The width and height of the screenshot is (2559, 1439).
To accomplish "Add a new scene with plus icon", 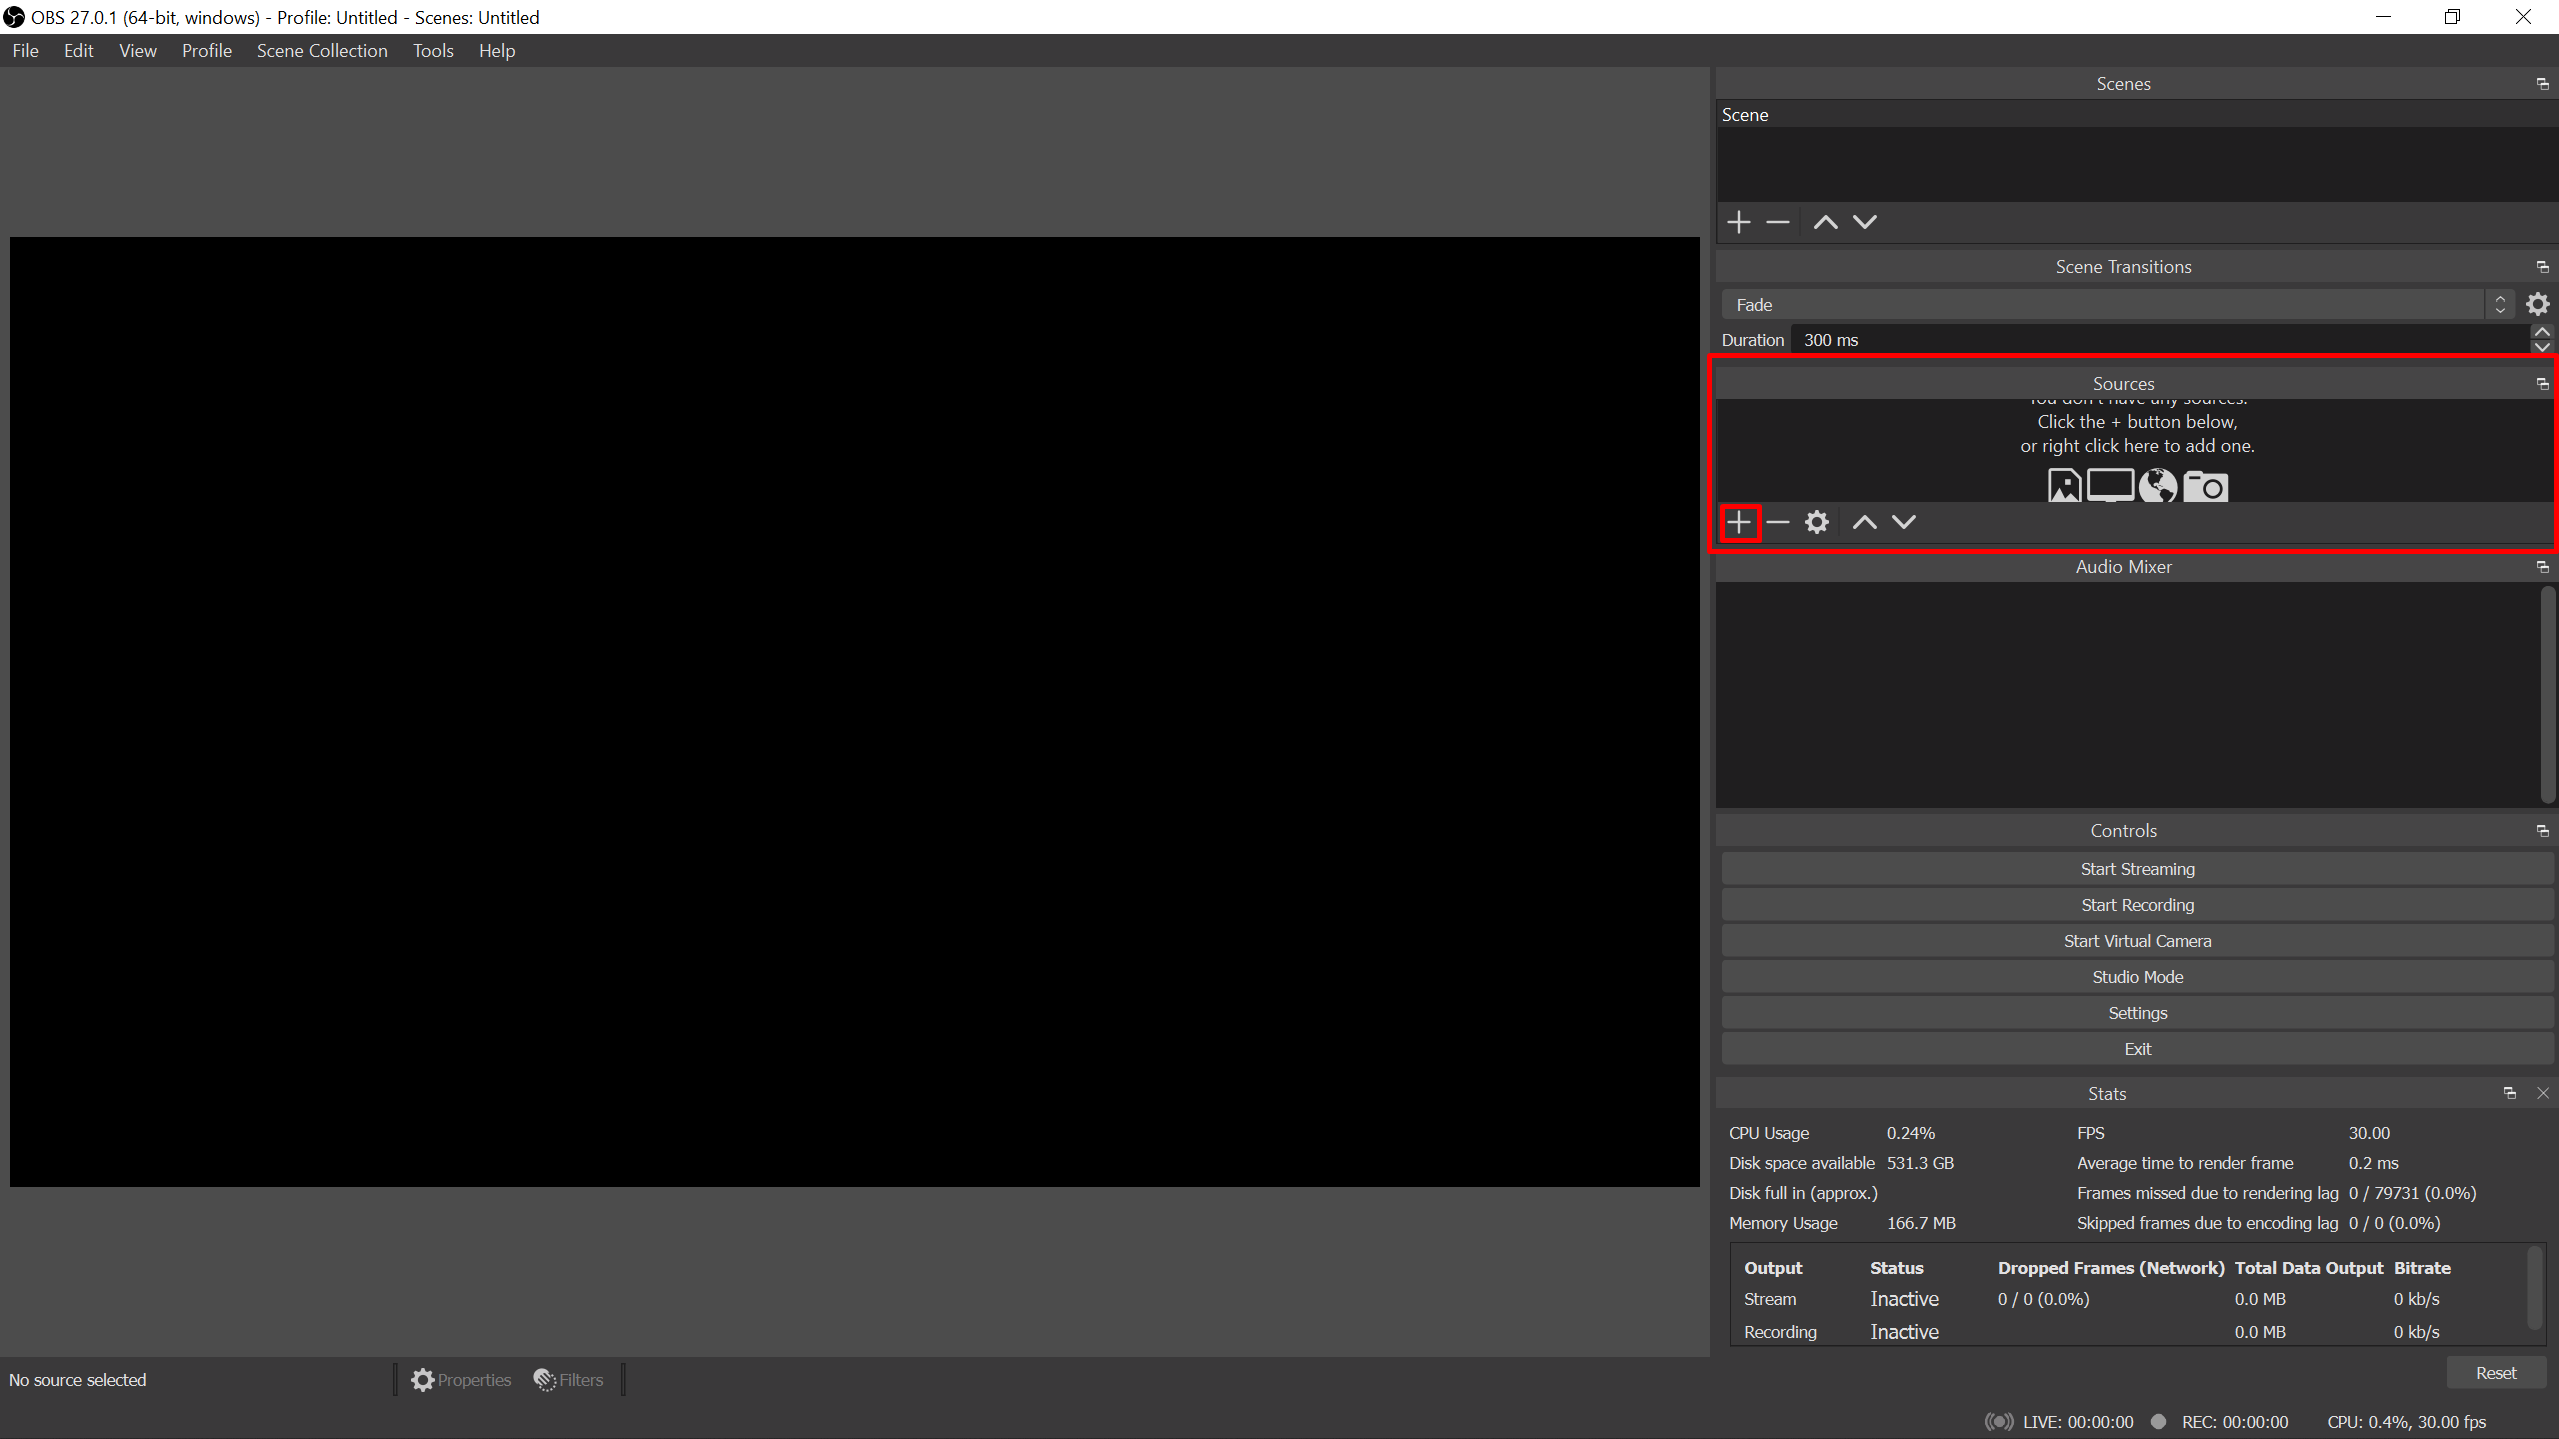I will point(1739,222).
